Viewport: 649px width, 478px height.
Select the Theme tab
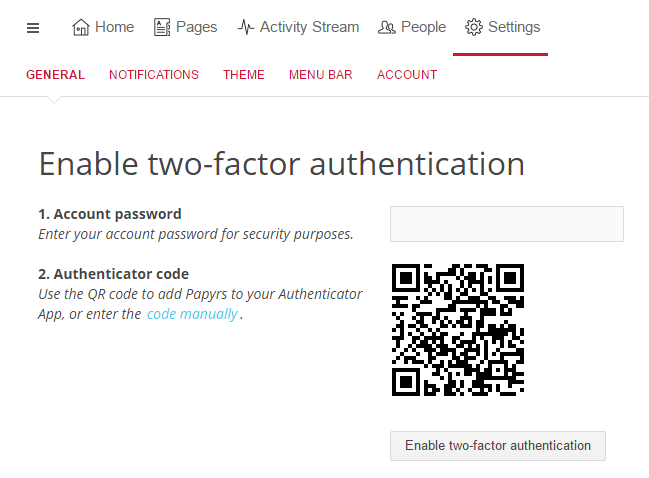tap(244, 74)
